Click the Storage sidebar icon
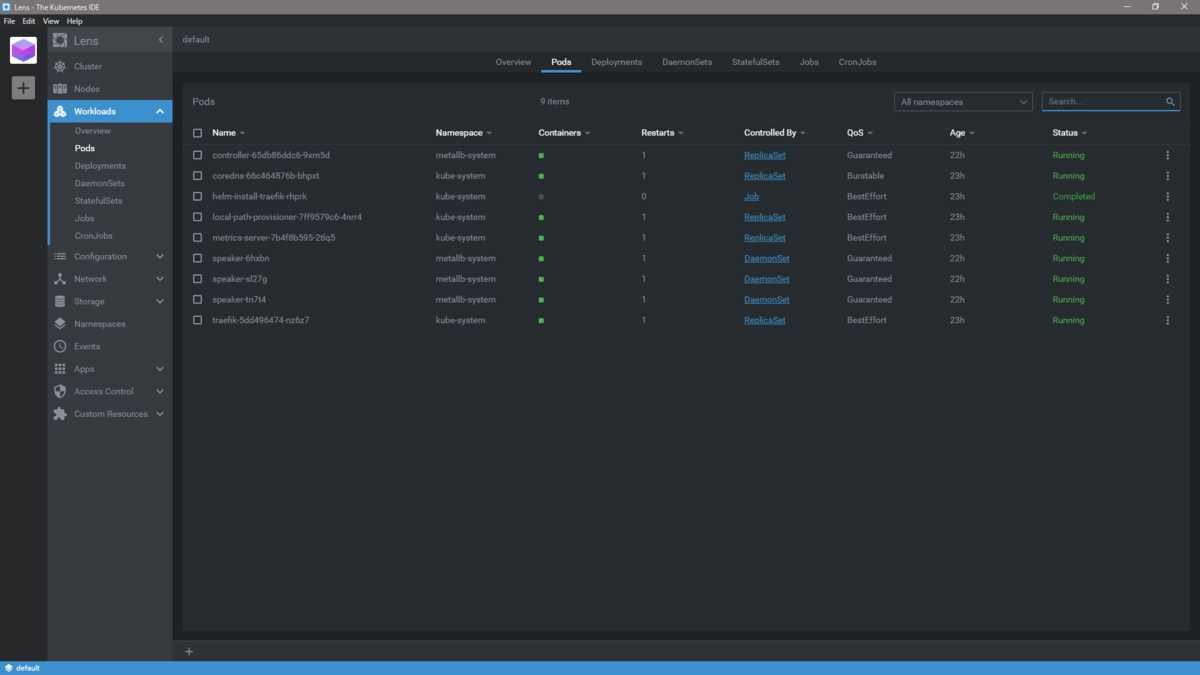This screenshot has width=1200, height=675. point(60,301)
